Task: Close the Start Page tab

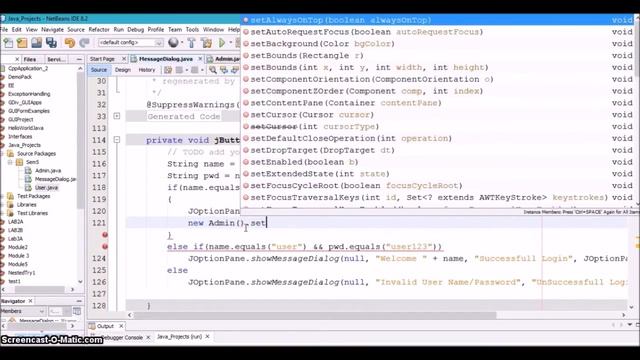Action: pos(124,59)
